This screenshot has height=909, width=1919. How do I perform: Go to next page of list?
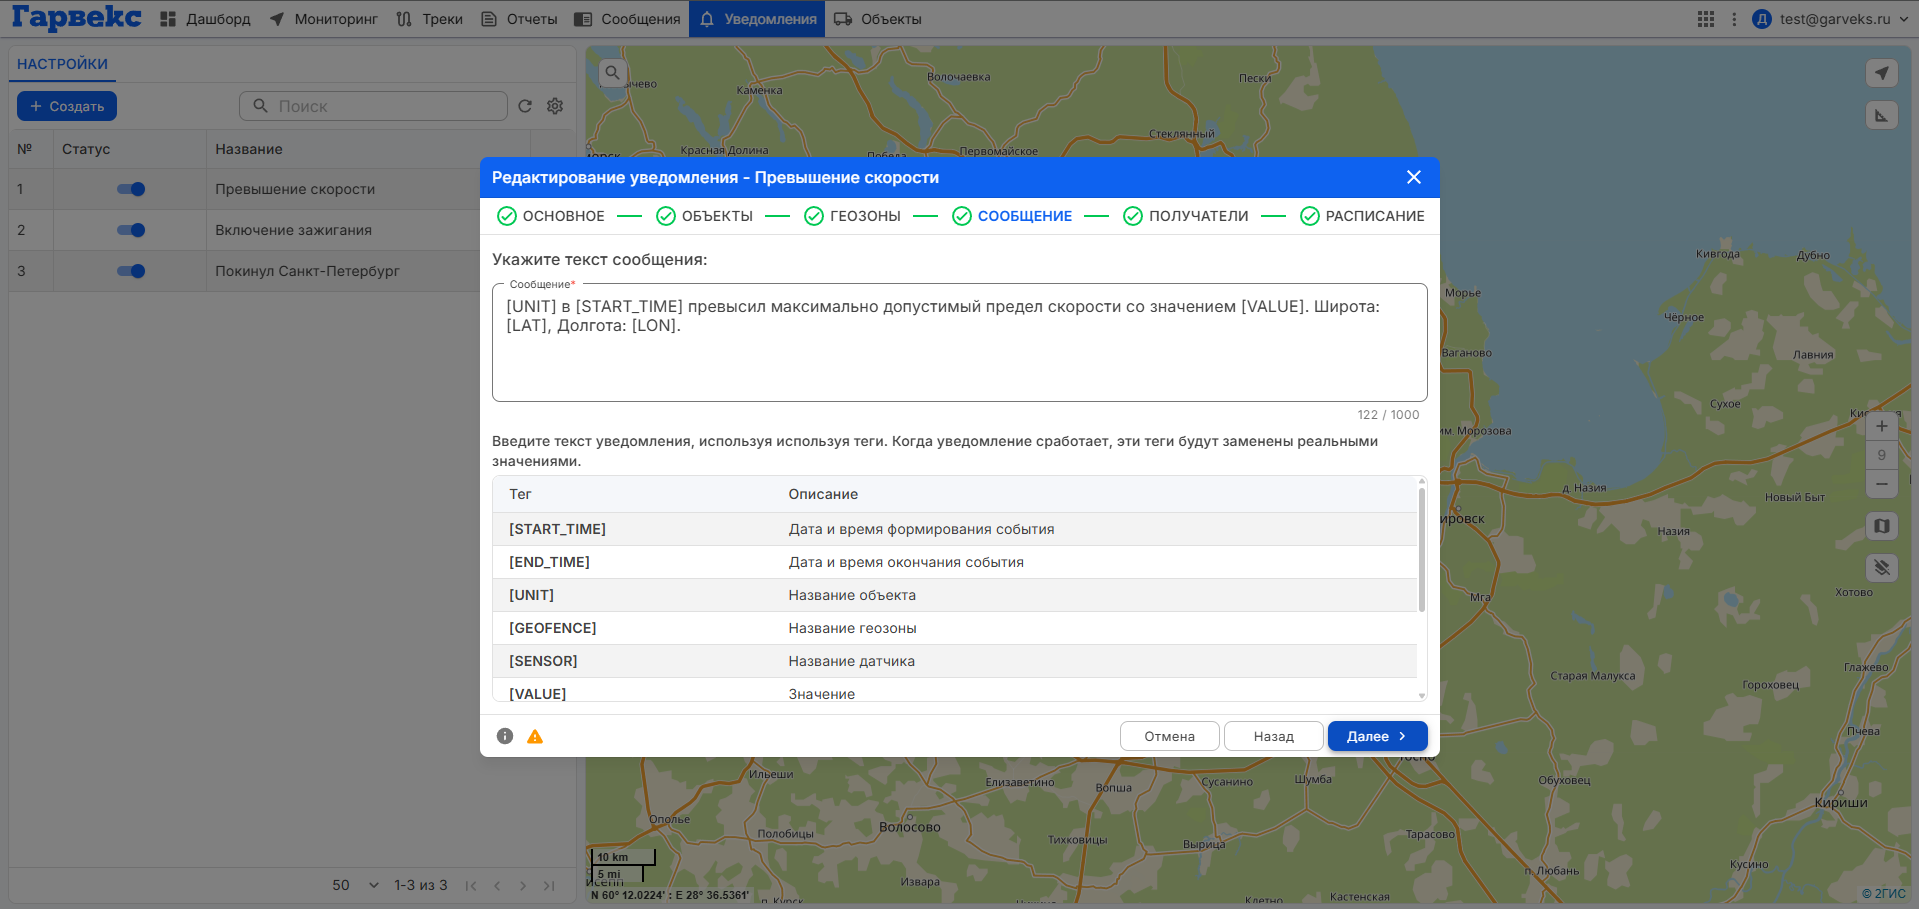pos(523,885)
